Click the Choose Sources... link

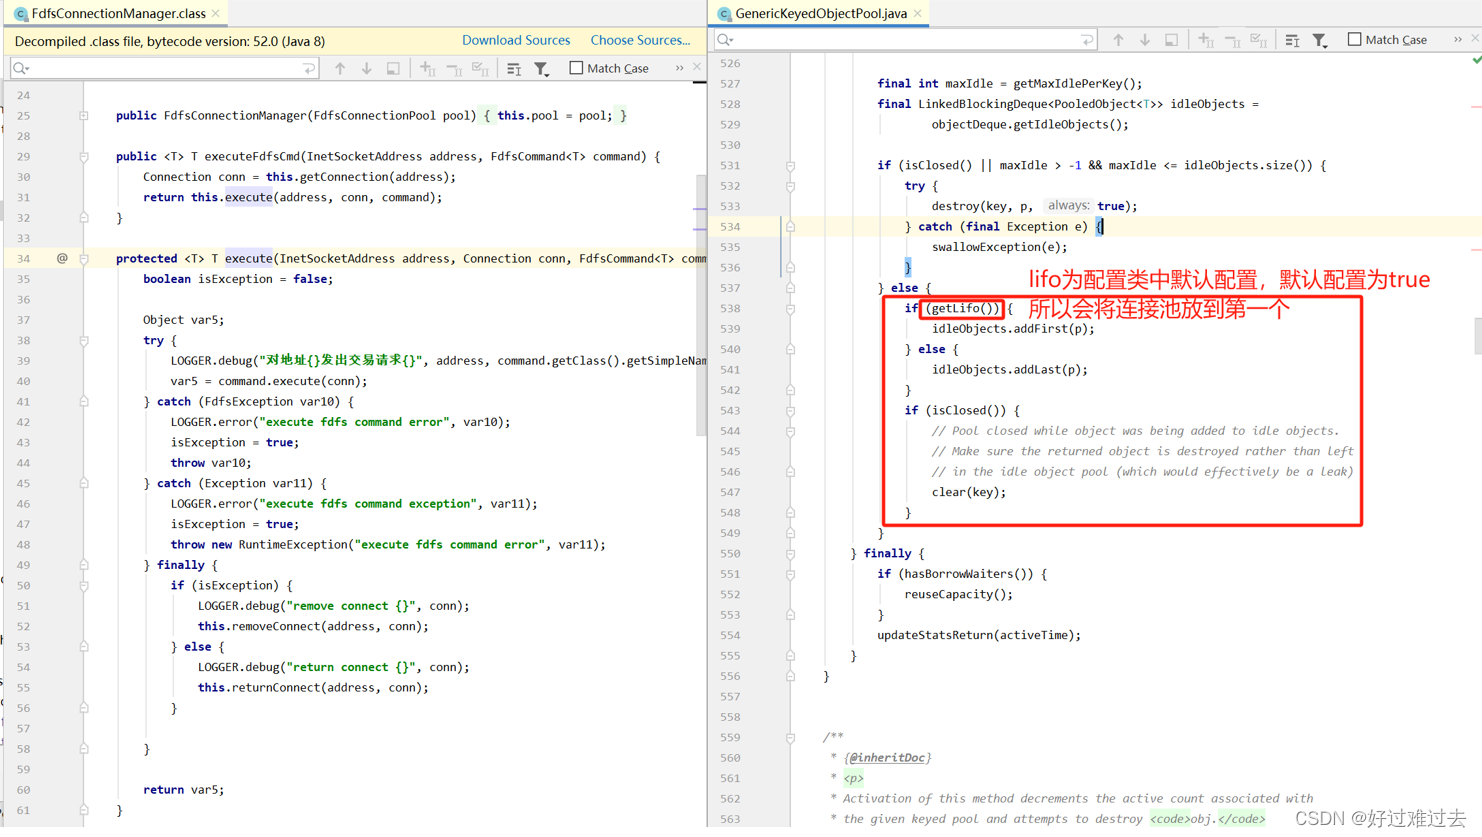coord(640,39)
